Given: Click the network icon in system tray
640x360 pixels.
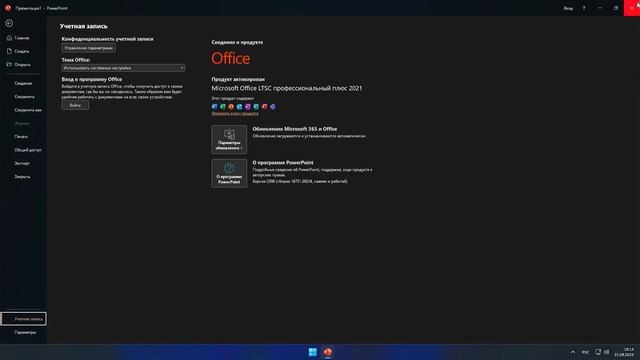Looking at the screenshot, I should [x=598, y=352].
